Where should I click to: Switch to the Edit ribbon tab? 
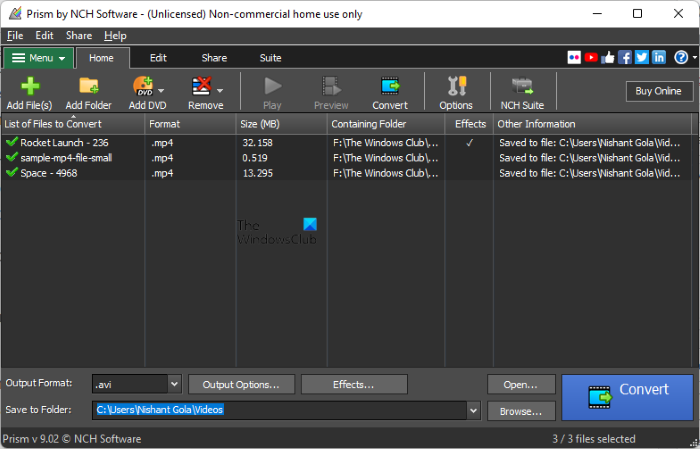(158, 58)
